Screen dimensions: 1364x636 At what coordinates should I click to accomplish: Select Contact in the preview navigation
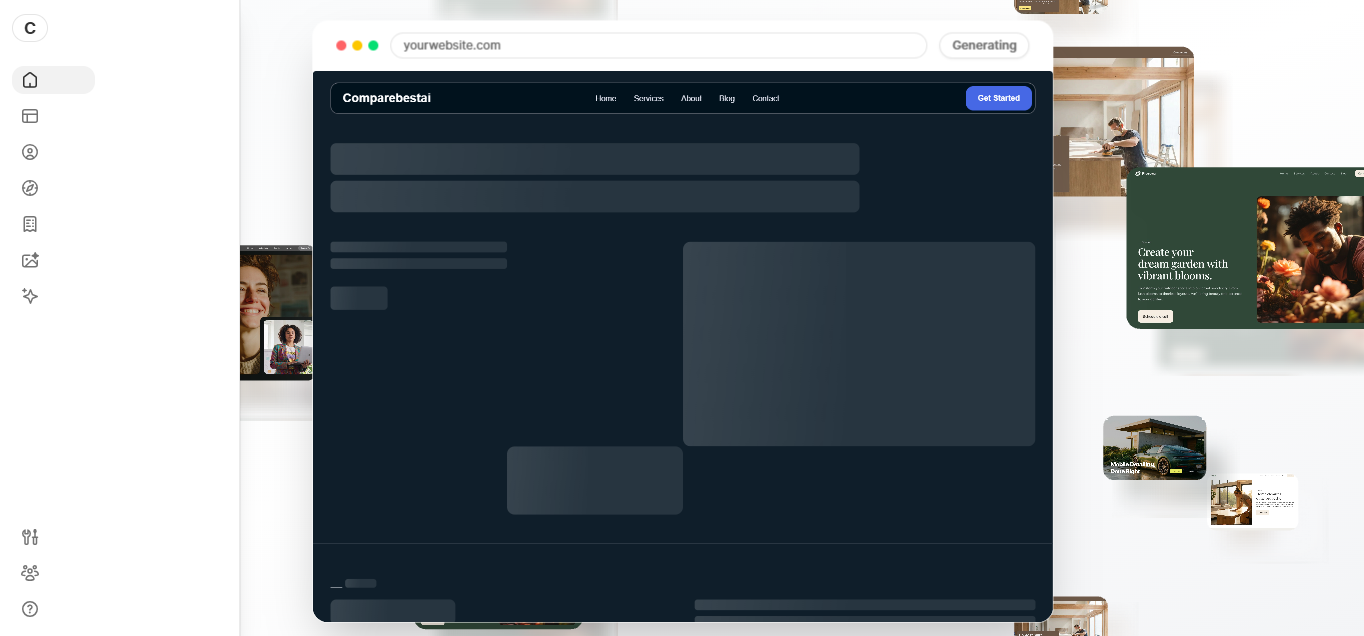point(766,98)
